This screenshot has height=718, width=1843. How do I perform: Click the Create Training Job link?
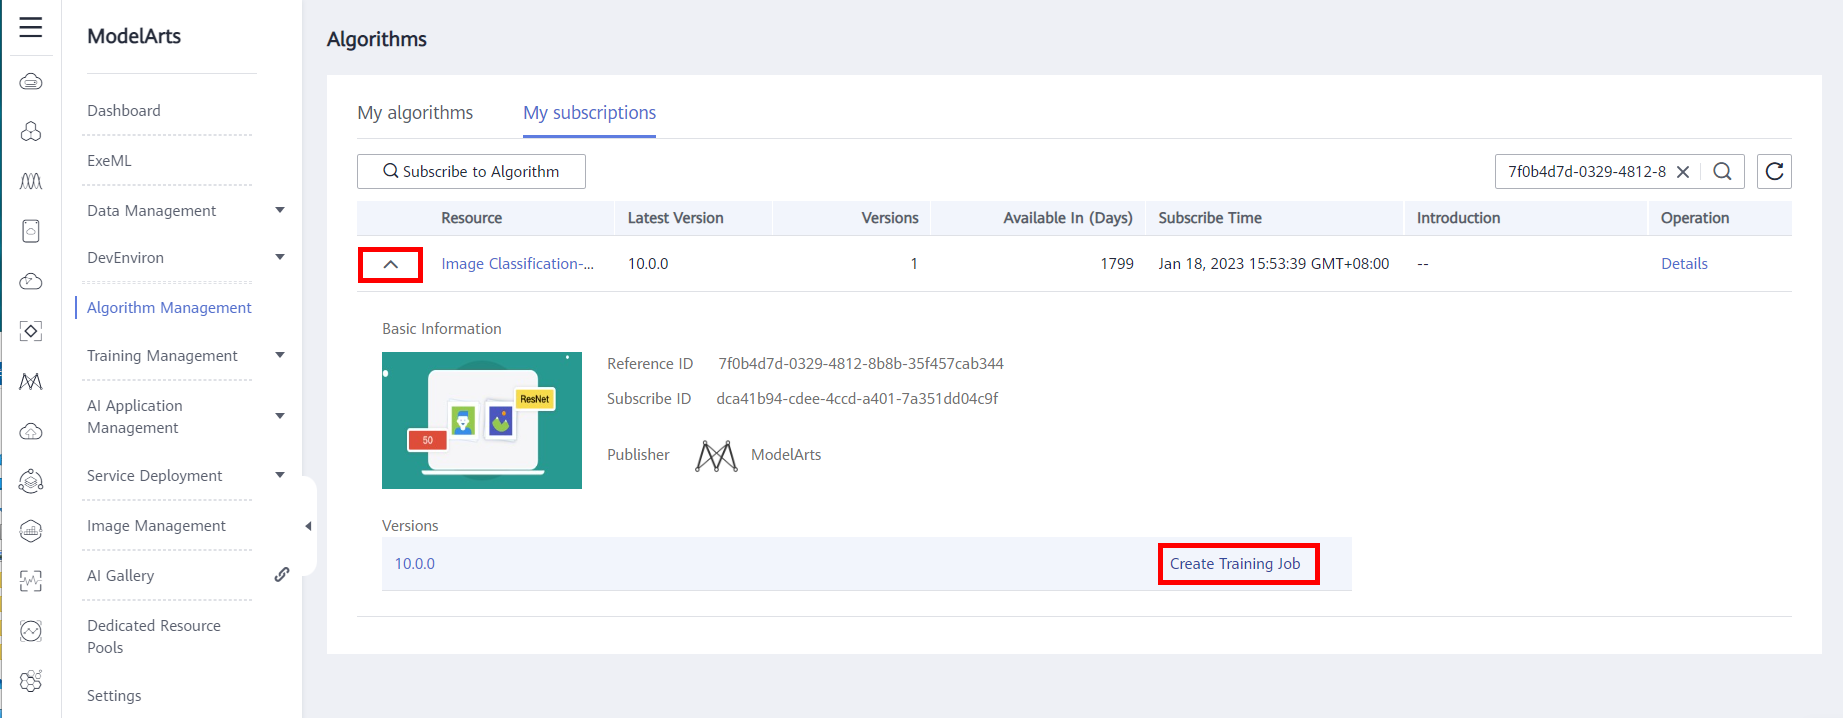(x=1235, y=564)
